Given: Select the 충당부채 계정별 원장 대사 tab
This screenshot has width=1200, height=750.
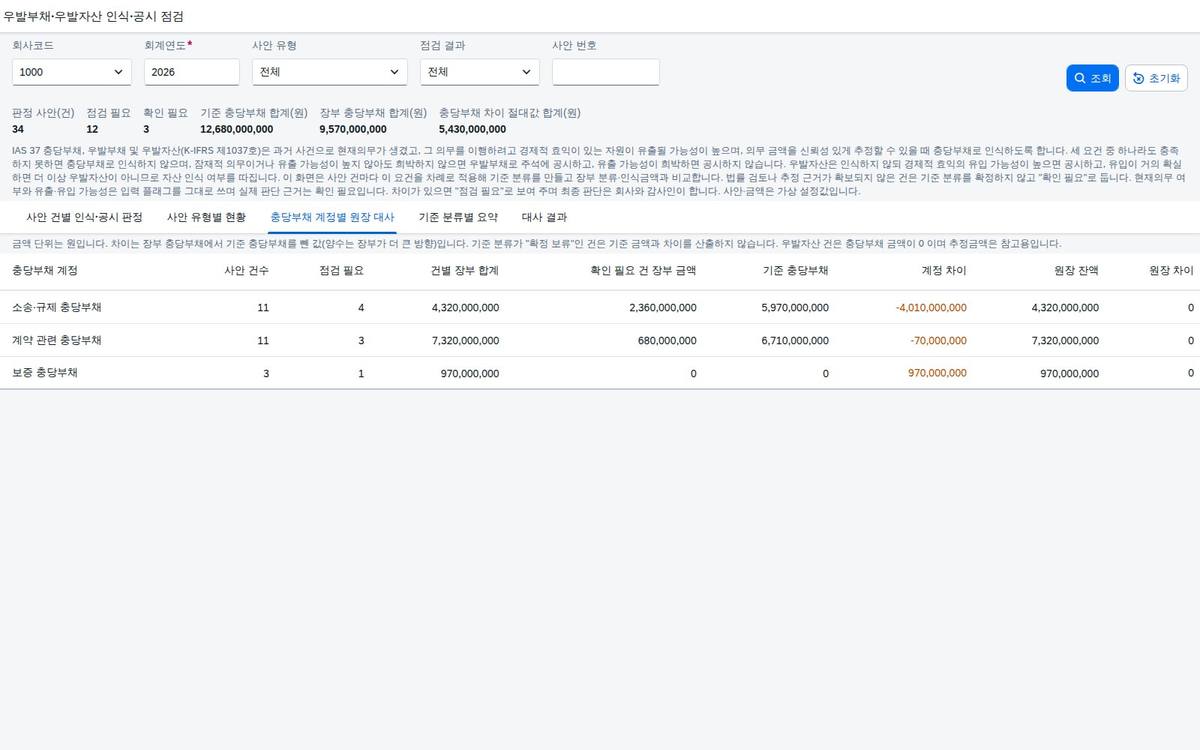Looking at the screenshot, I should (x=332, y=217).
